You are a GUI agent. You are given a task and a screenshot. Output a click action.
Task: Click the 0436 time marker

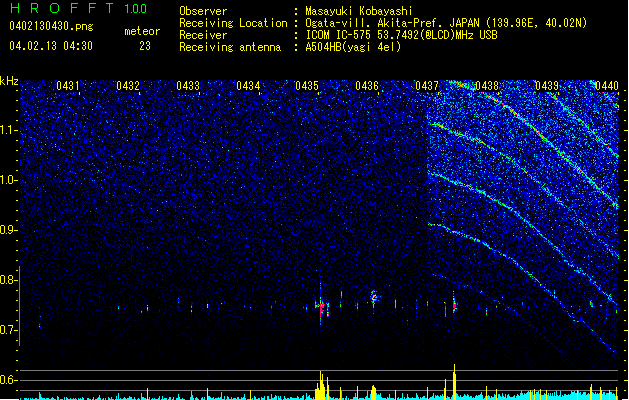pos(367,86)
